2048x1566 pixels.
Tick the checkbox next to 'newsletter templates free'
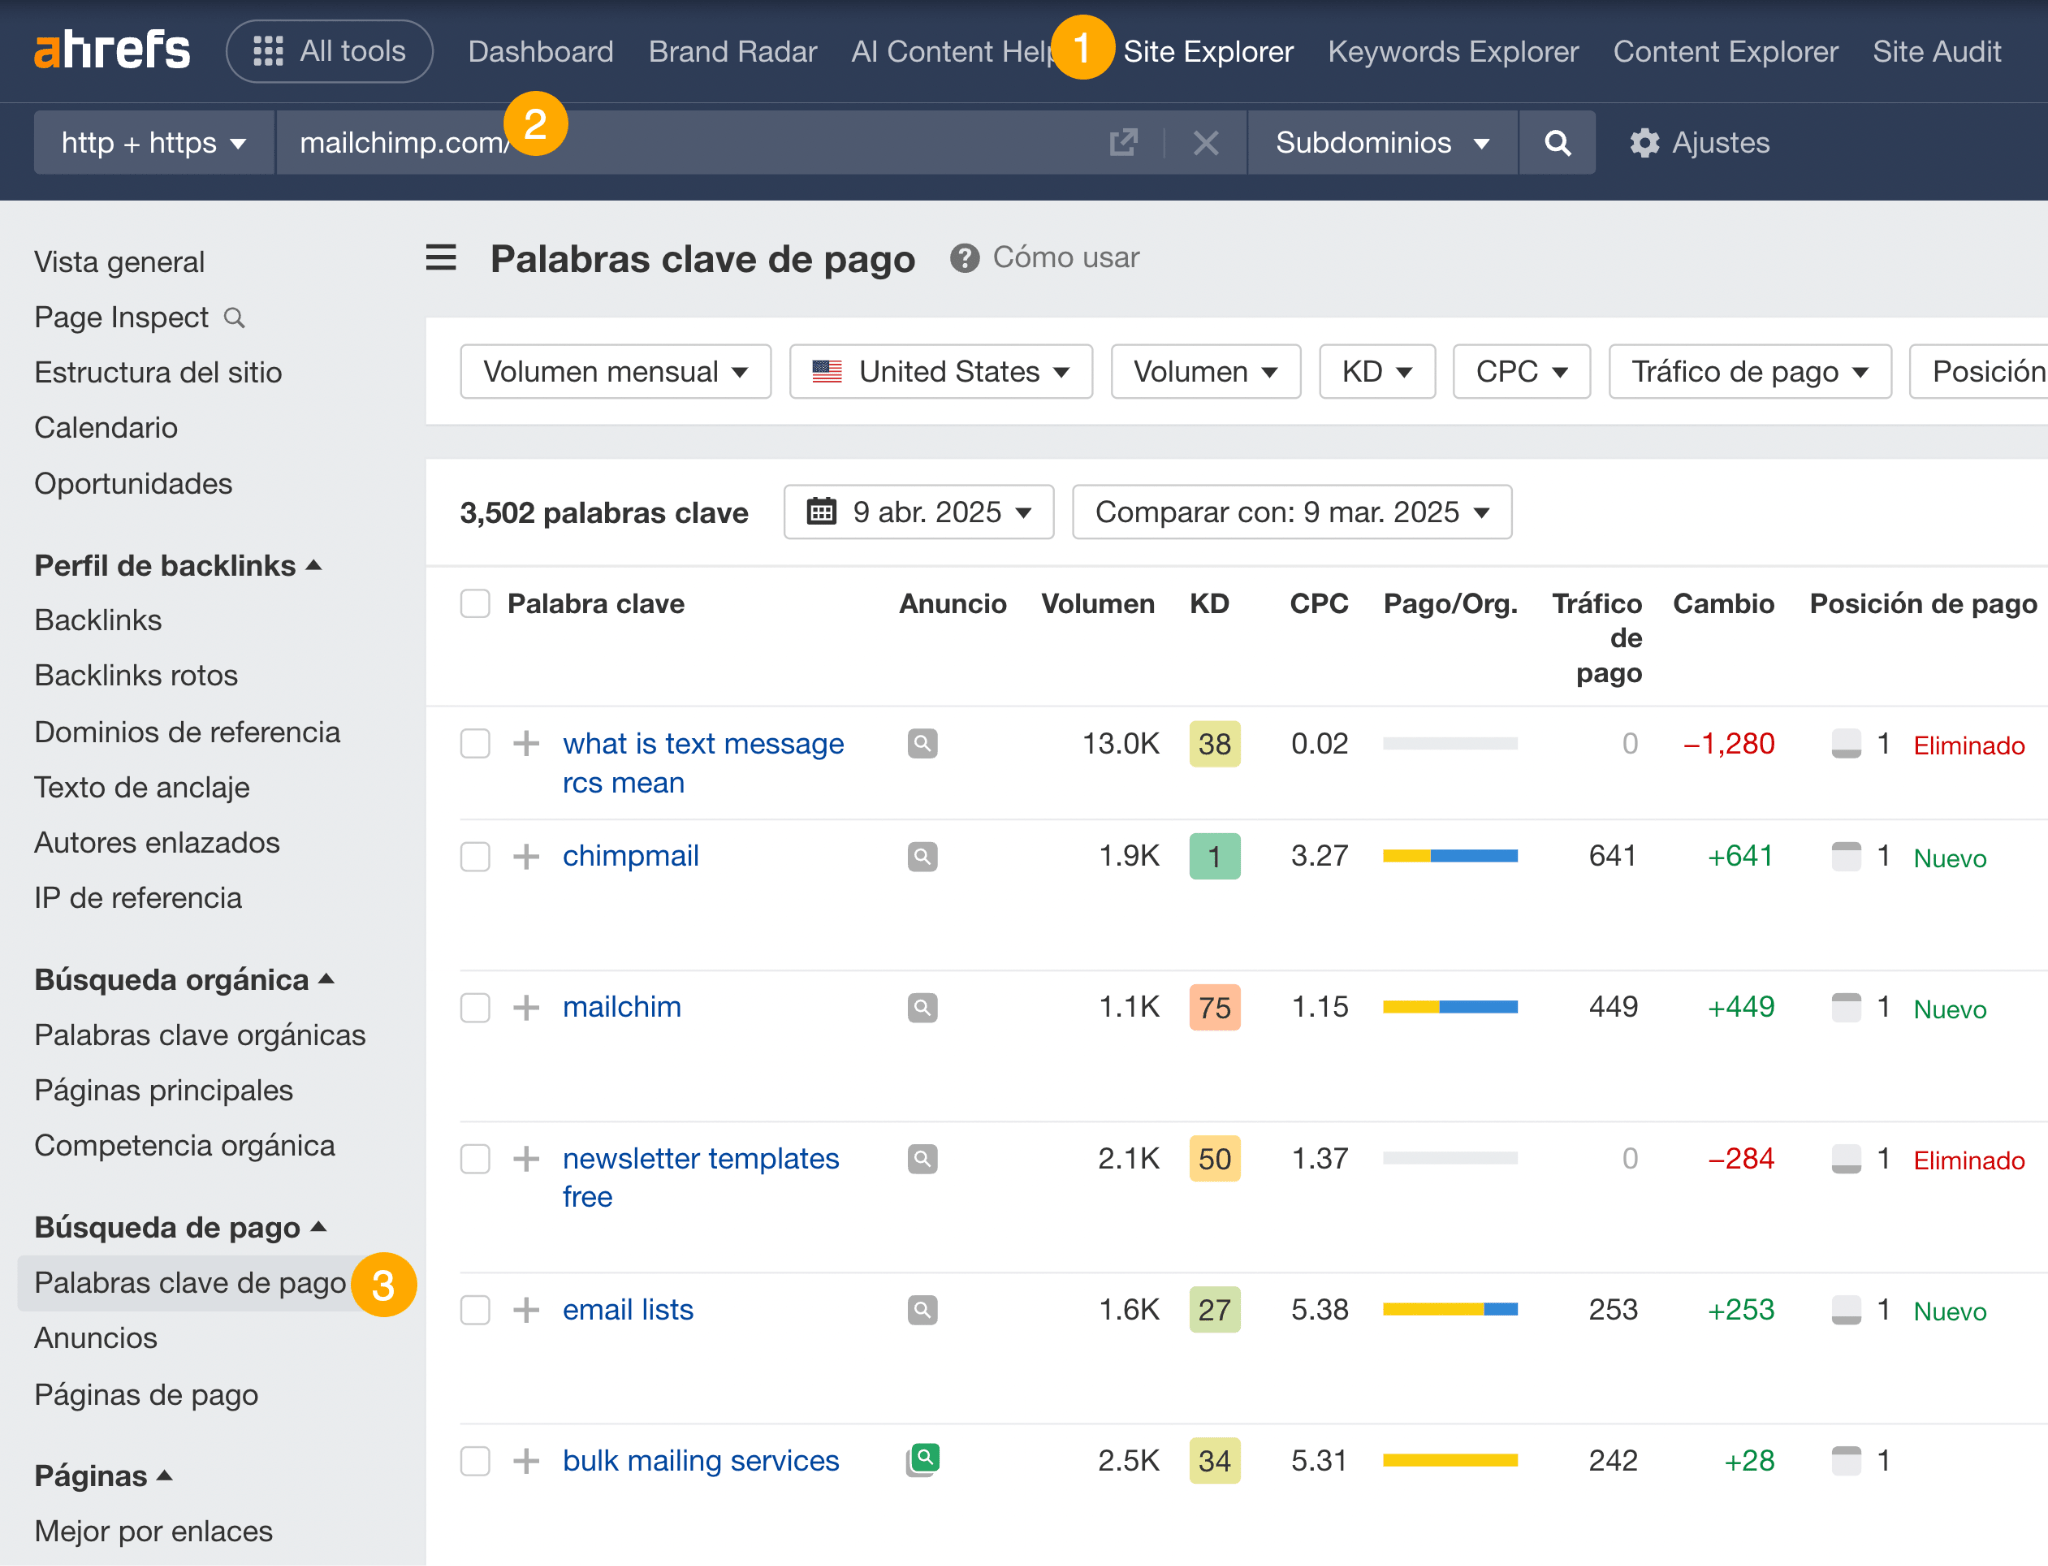475,1159
